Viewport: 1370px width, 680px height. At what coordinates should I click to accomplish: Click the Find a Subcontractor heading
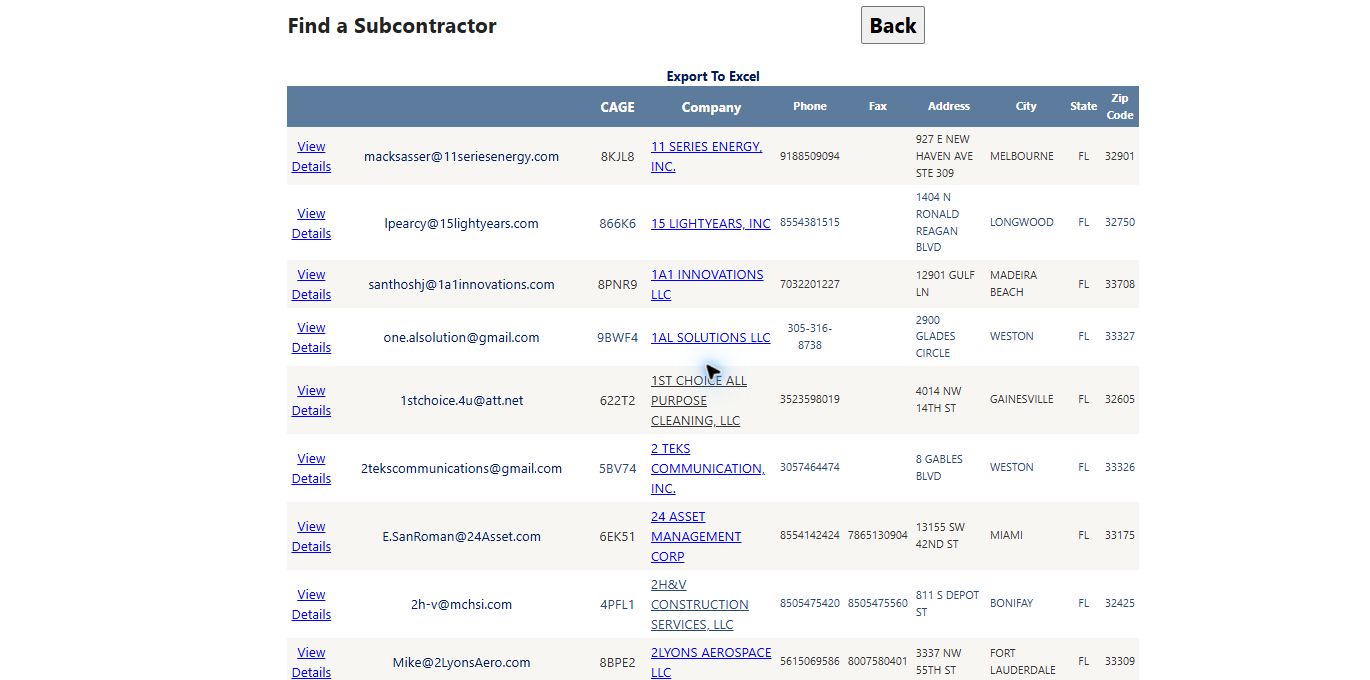(392, 26)
